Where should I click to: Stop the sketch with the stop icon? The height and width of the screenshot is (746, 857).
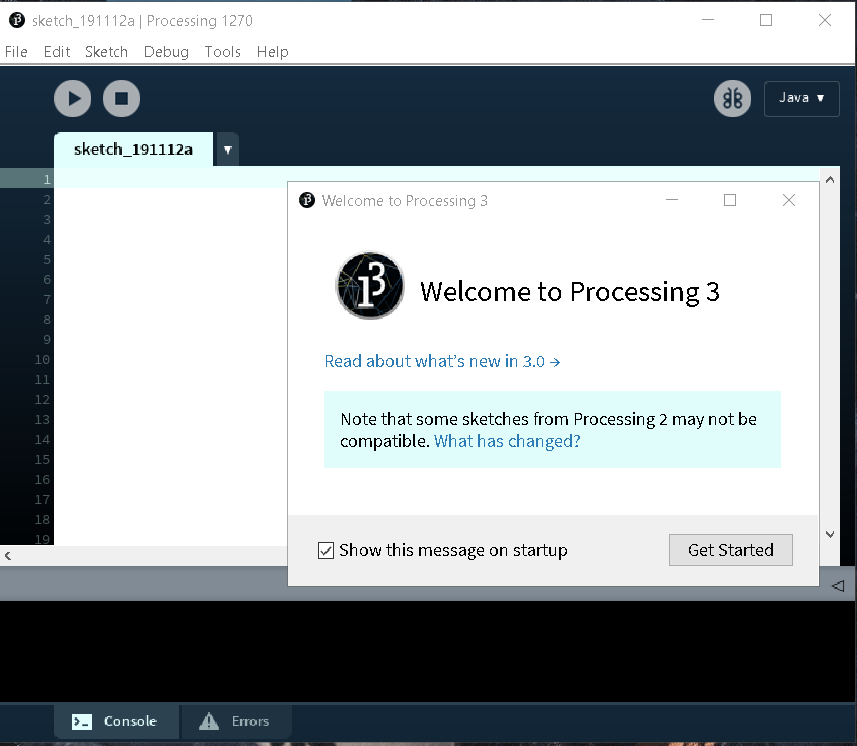point(121,98)
